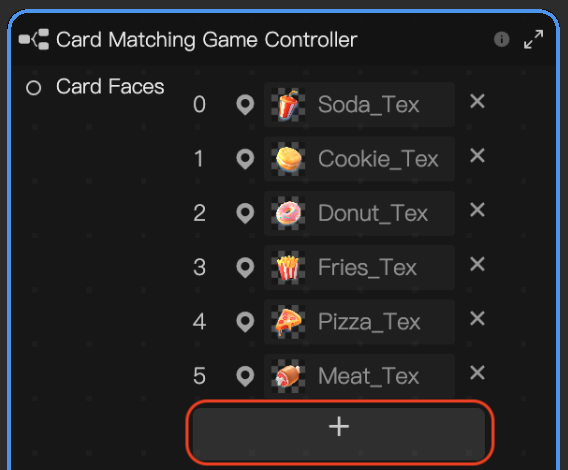Click the node graph icon beside title
Image resolution: width=568 pixels, height=470 pixels.
34,39
